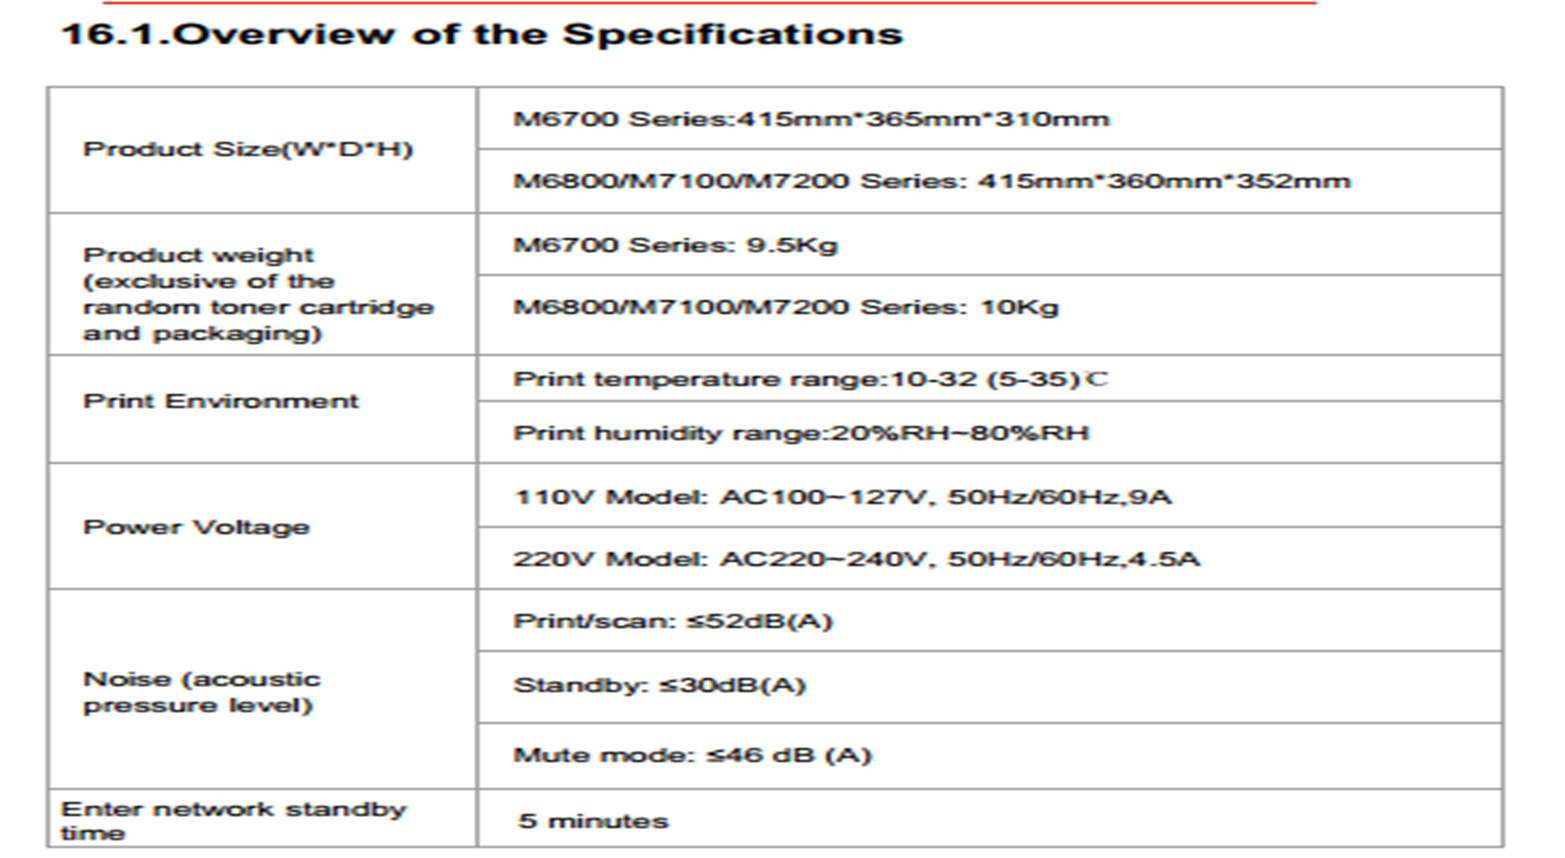Click the 'Mute mode: ≤46 dB (A)' cell
The height and width of the screenshot is (858, 1565).
[x=990, y=756]
